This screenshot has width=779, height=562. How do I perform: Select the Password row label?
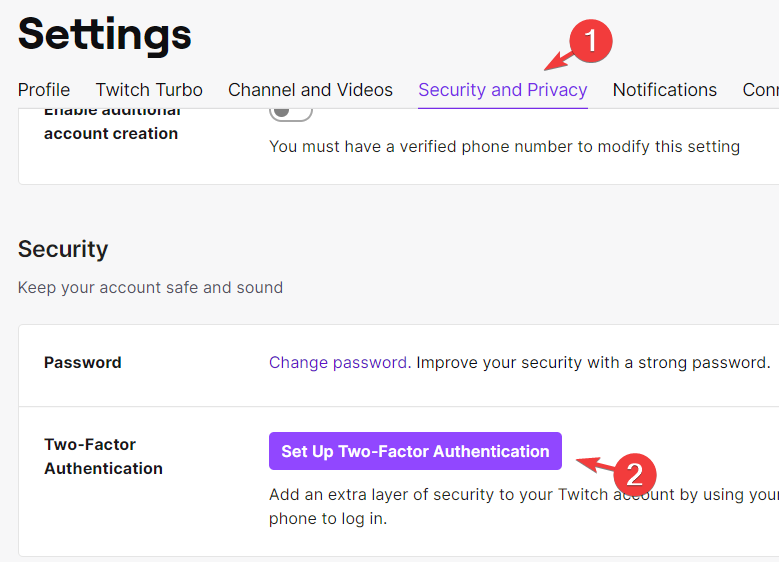[x=82, y=363]
